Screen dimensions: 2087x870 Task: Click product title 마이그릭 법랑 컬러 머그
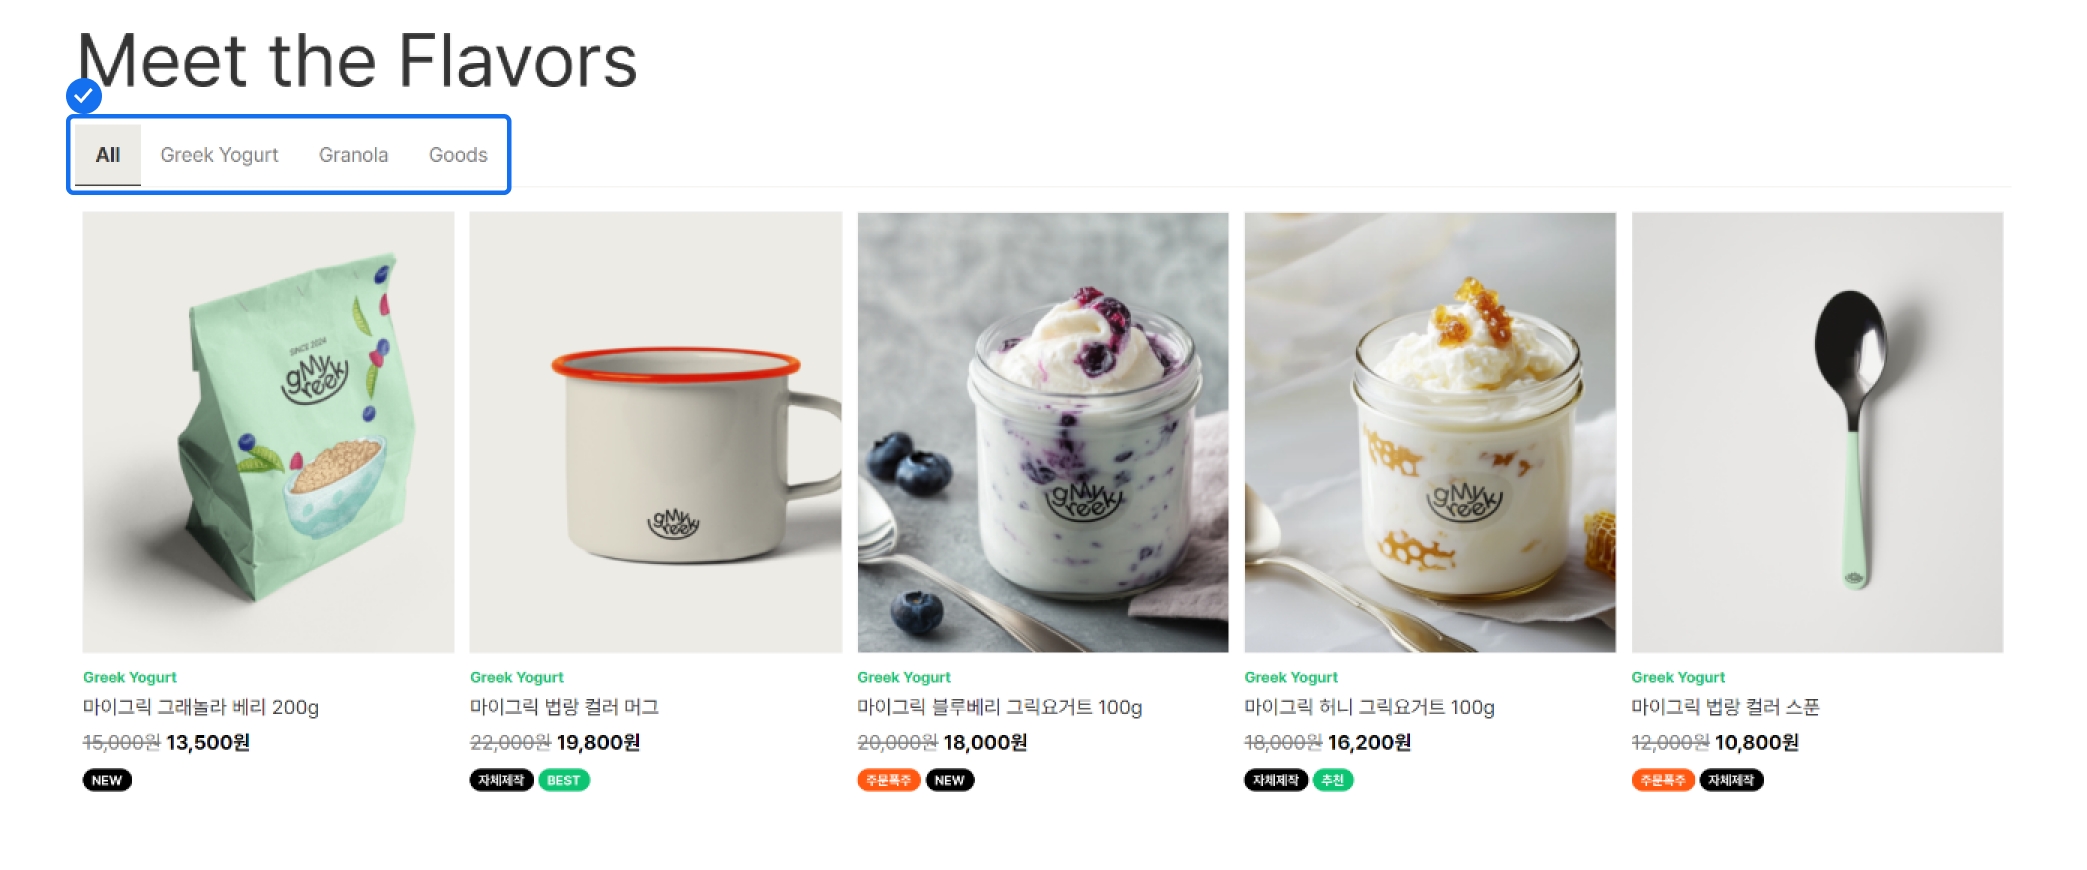pyautogui.click(x=564, y=707)
